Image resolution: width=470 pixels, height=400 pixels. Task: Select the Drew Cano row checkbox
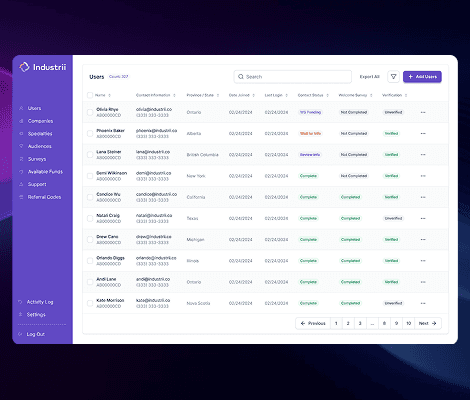90,240
